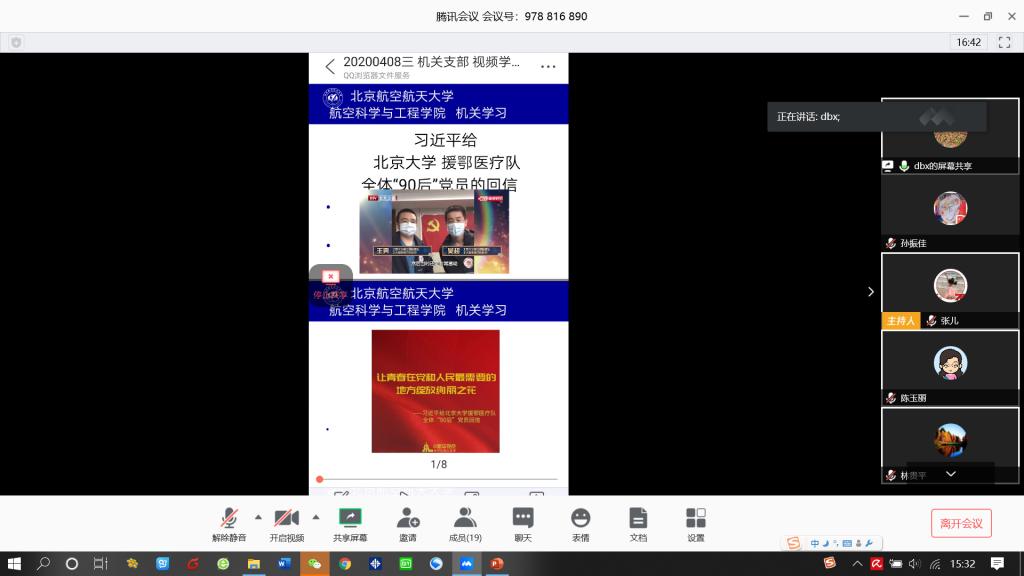
Task: Select 陈玉丽 participant thumbnail
Action: [x=950, y=366]
